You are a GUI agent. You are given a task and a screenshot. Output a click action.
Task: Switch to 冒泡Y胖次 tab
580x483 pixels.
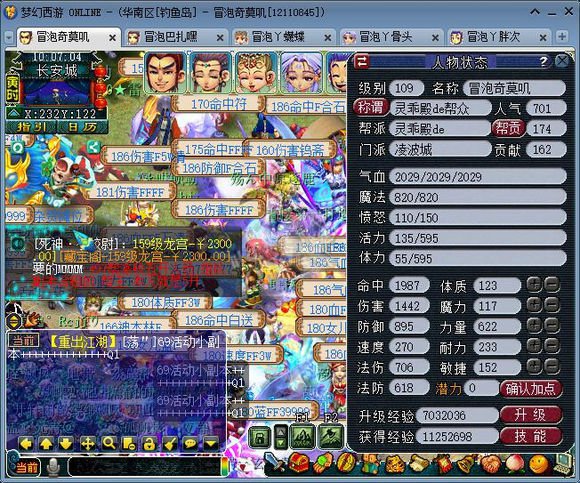click(498, 37)
